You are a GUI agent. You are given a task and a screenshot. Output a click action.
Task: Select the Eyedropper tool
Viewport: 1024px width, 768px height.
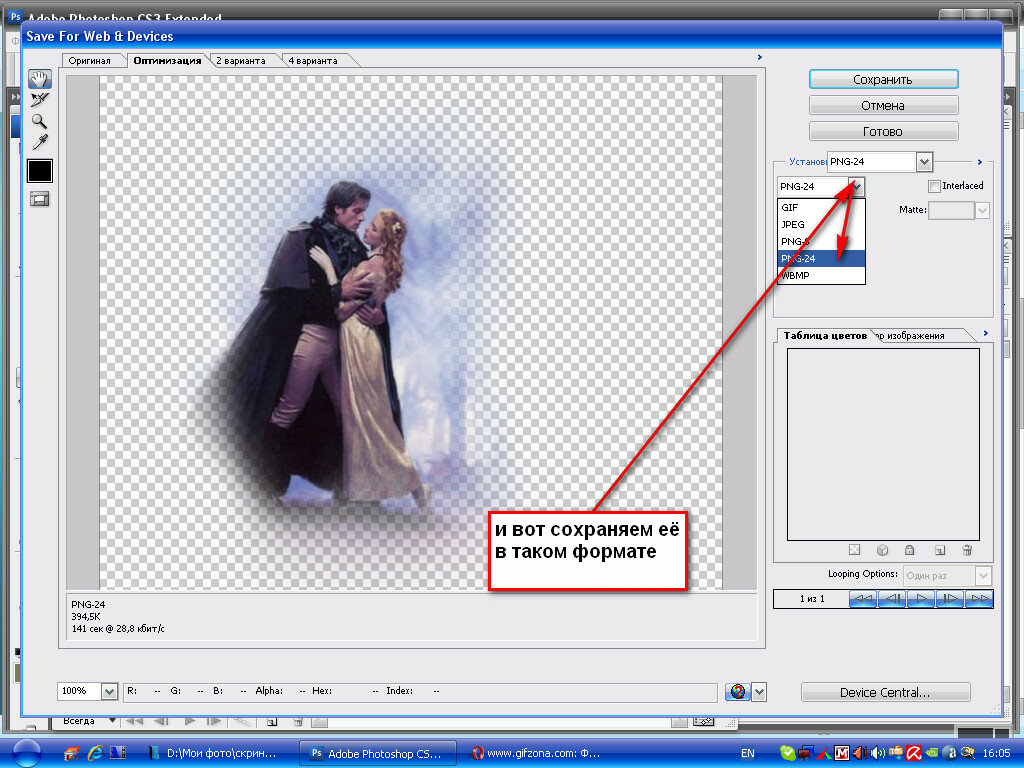coord(40,141)
